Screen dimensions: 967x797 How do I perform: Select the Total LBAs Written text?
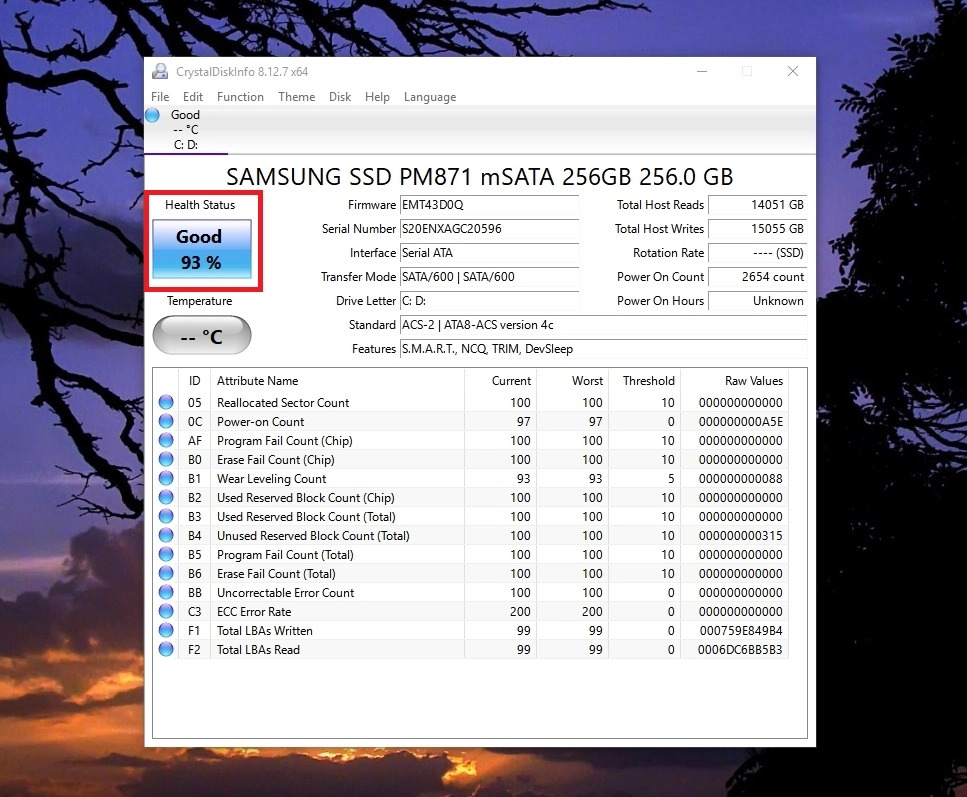265,631
